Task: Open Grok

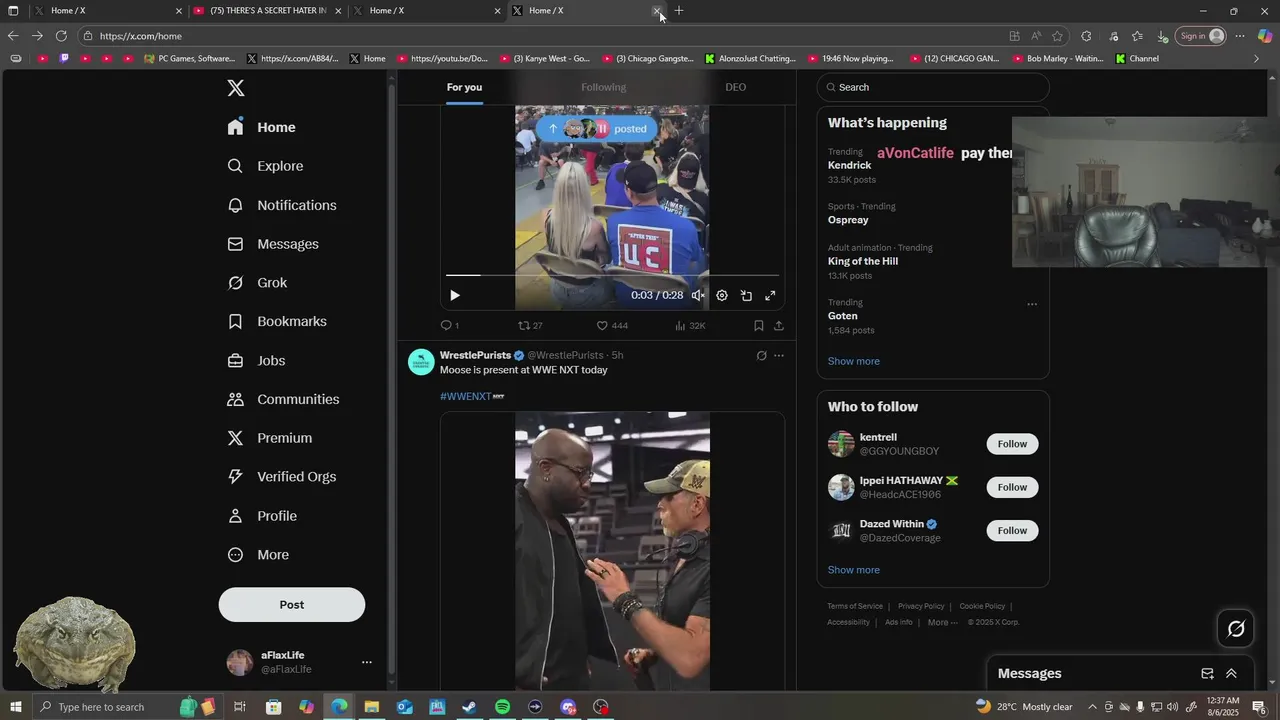Action: (x=257, y=283)
